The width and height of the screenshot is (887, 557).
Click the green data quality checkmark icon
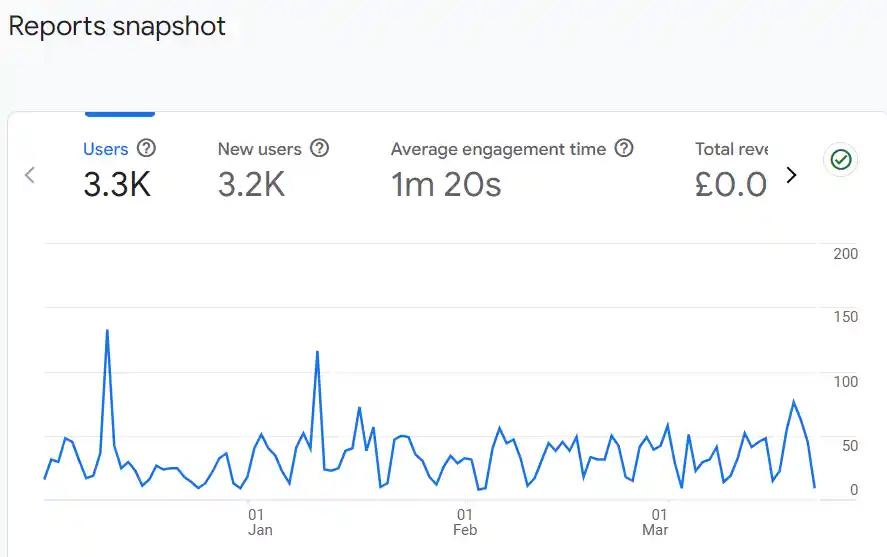point(841,160)
